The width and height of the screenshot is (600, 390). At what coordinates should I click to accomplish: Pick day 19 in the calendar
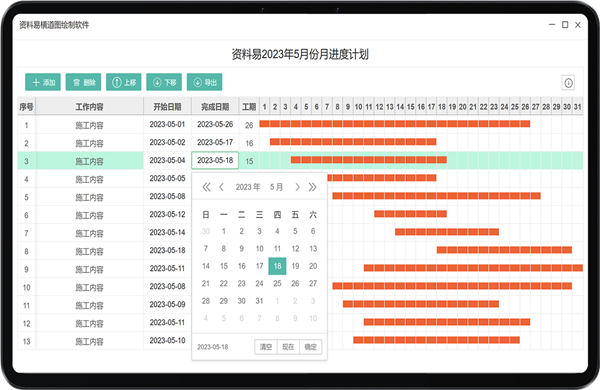[x=295, y=266]
